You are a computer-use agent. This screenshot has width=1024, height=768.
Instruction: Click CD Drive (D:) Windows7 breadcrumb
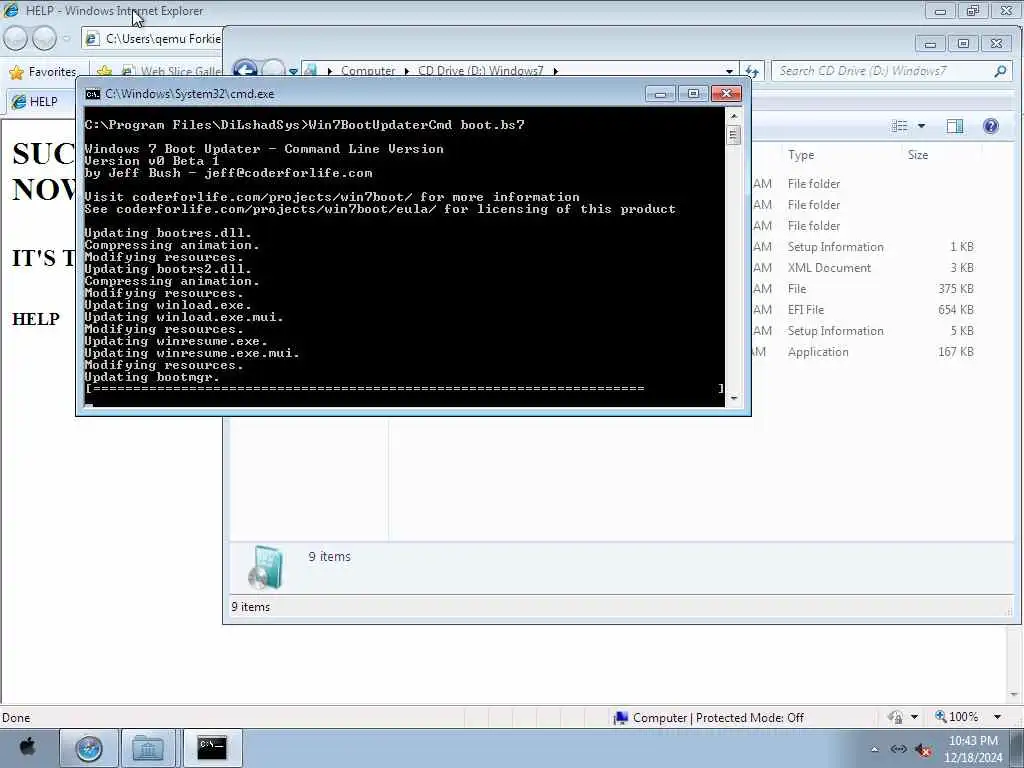(x=480, y=71)
